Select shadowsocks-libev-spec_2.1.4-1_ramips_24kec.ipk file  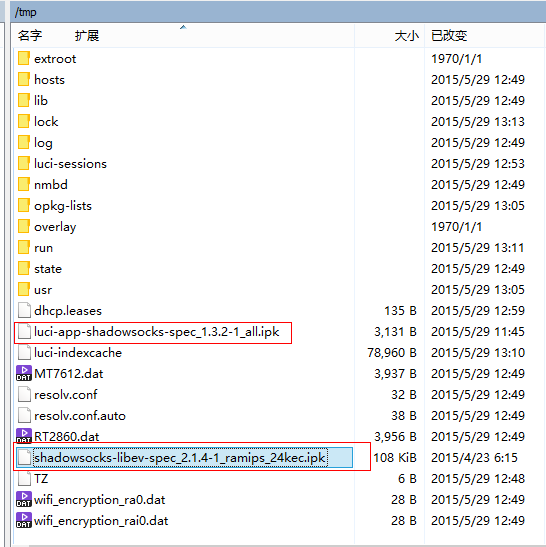click(180, 458)
